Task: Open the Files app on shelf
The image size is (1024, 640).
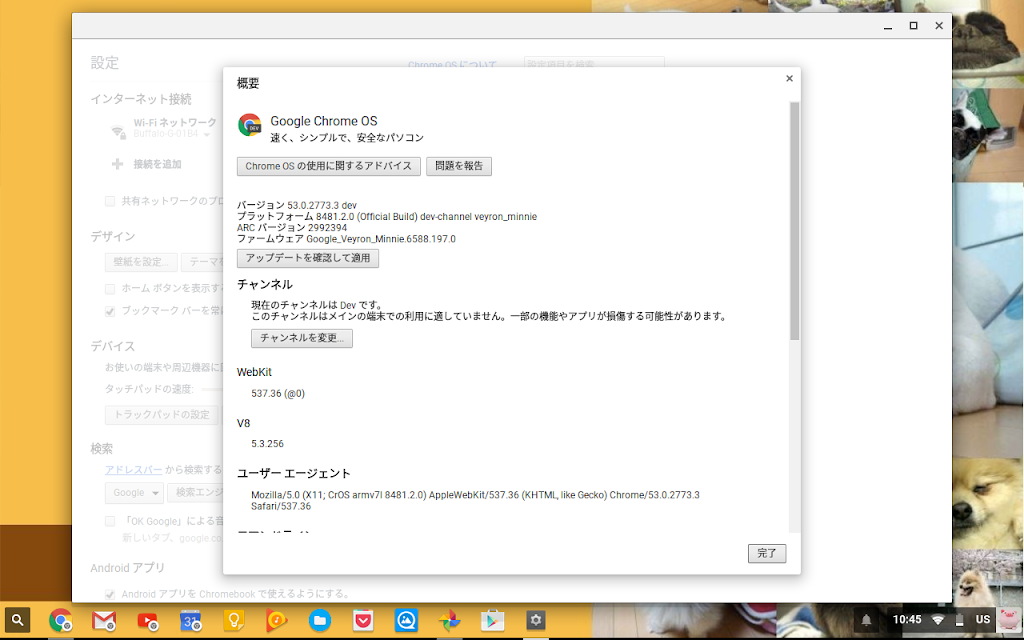Action: click(319, 620)
